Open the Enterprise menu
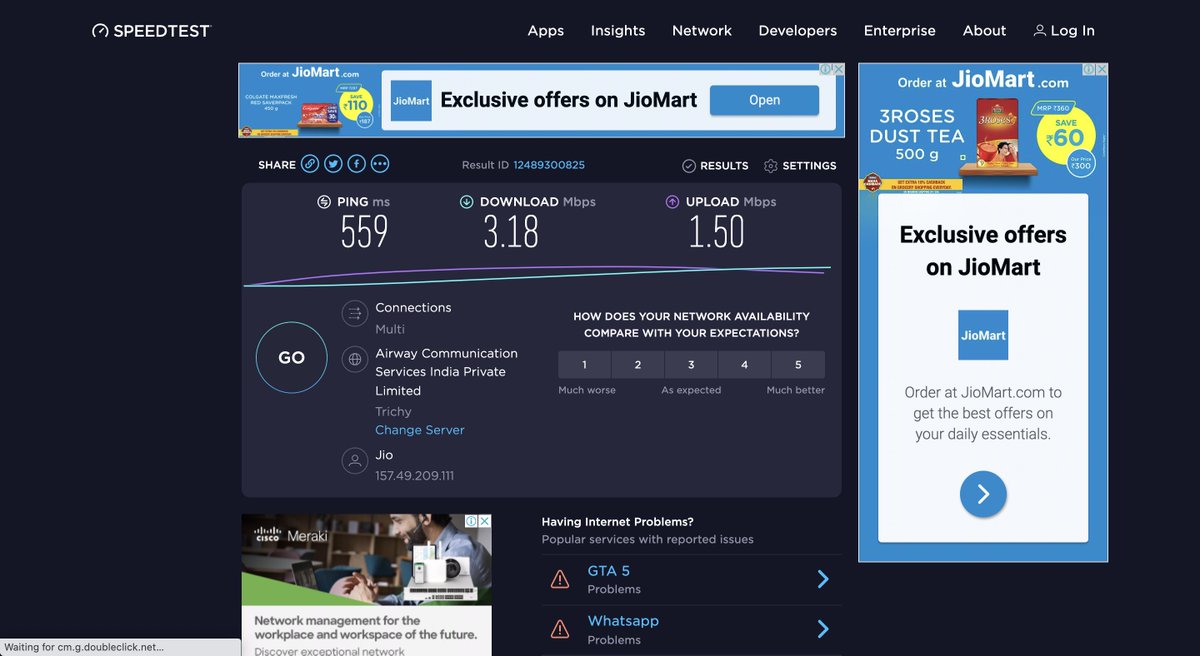Image resolution: width=1200 pixels, height=656 pixels. pyautogui.click(x=900, y=31)
